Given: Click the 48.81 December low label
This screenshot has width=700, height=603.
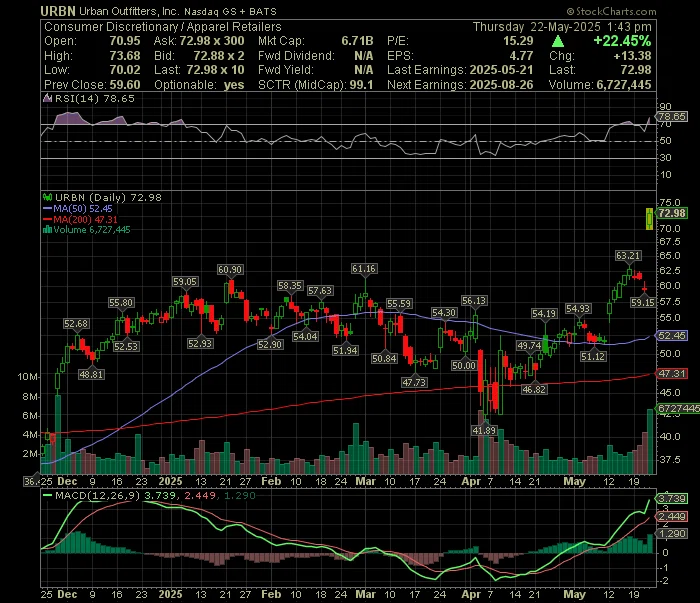Looking at the screenshot, I should click(91, 374).
